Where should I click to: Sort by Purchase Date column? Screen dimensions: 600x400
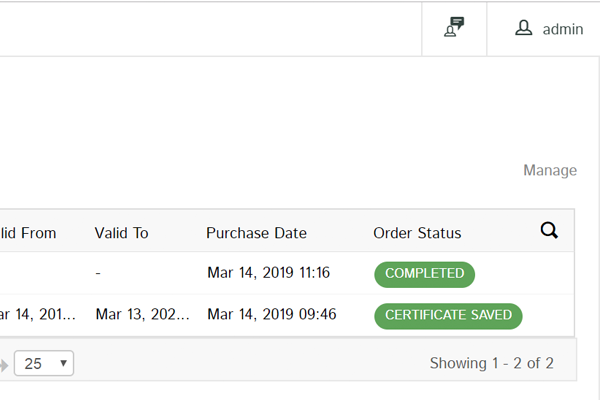256,233
